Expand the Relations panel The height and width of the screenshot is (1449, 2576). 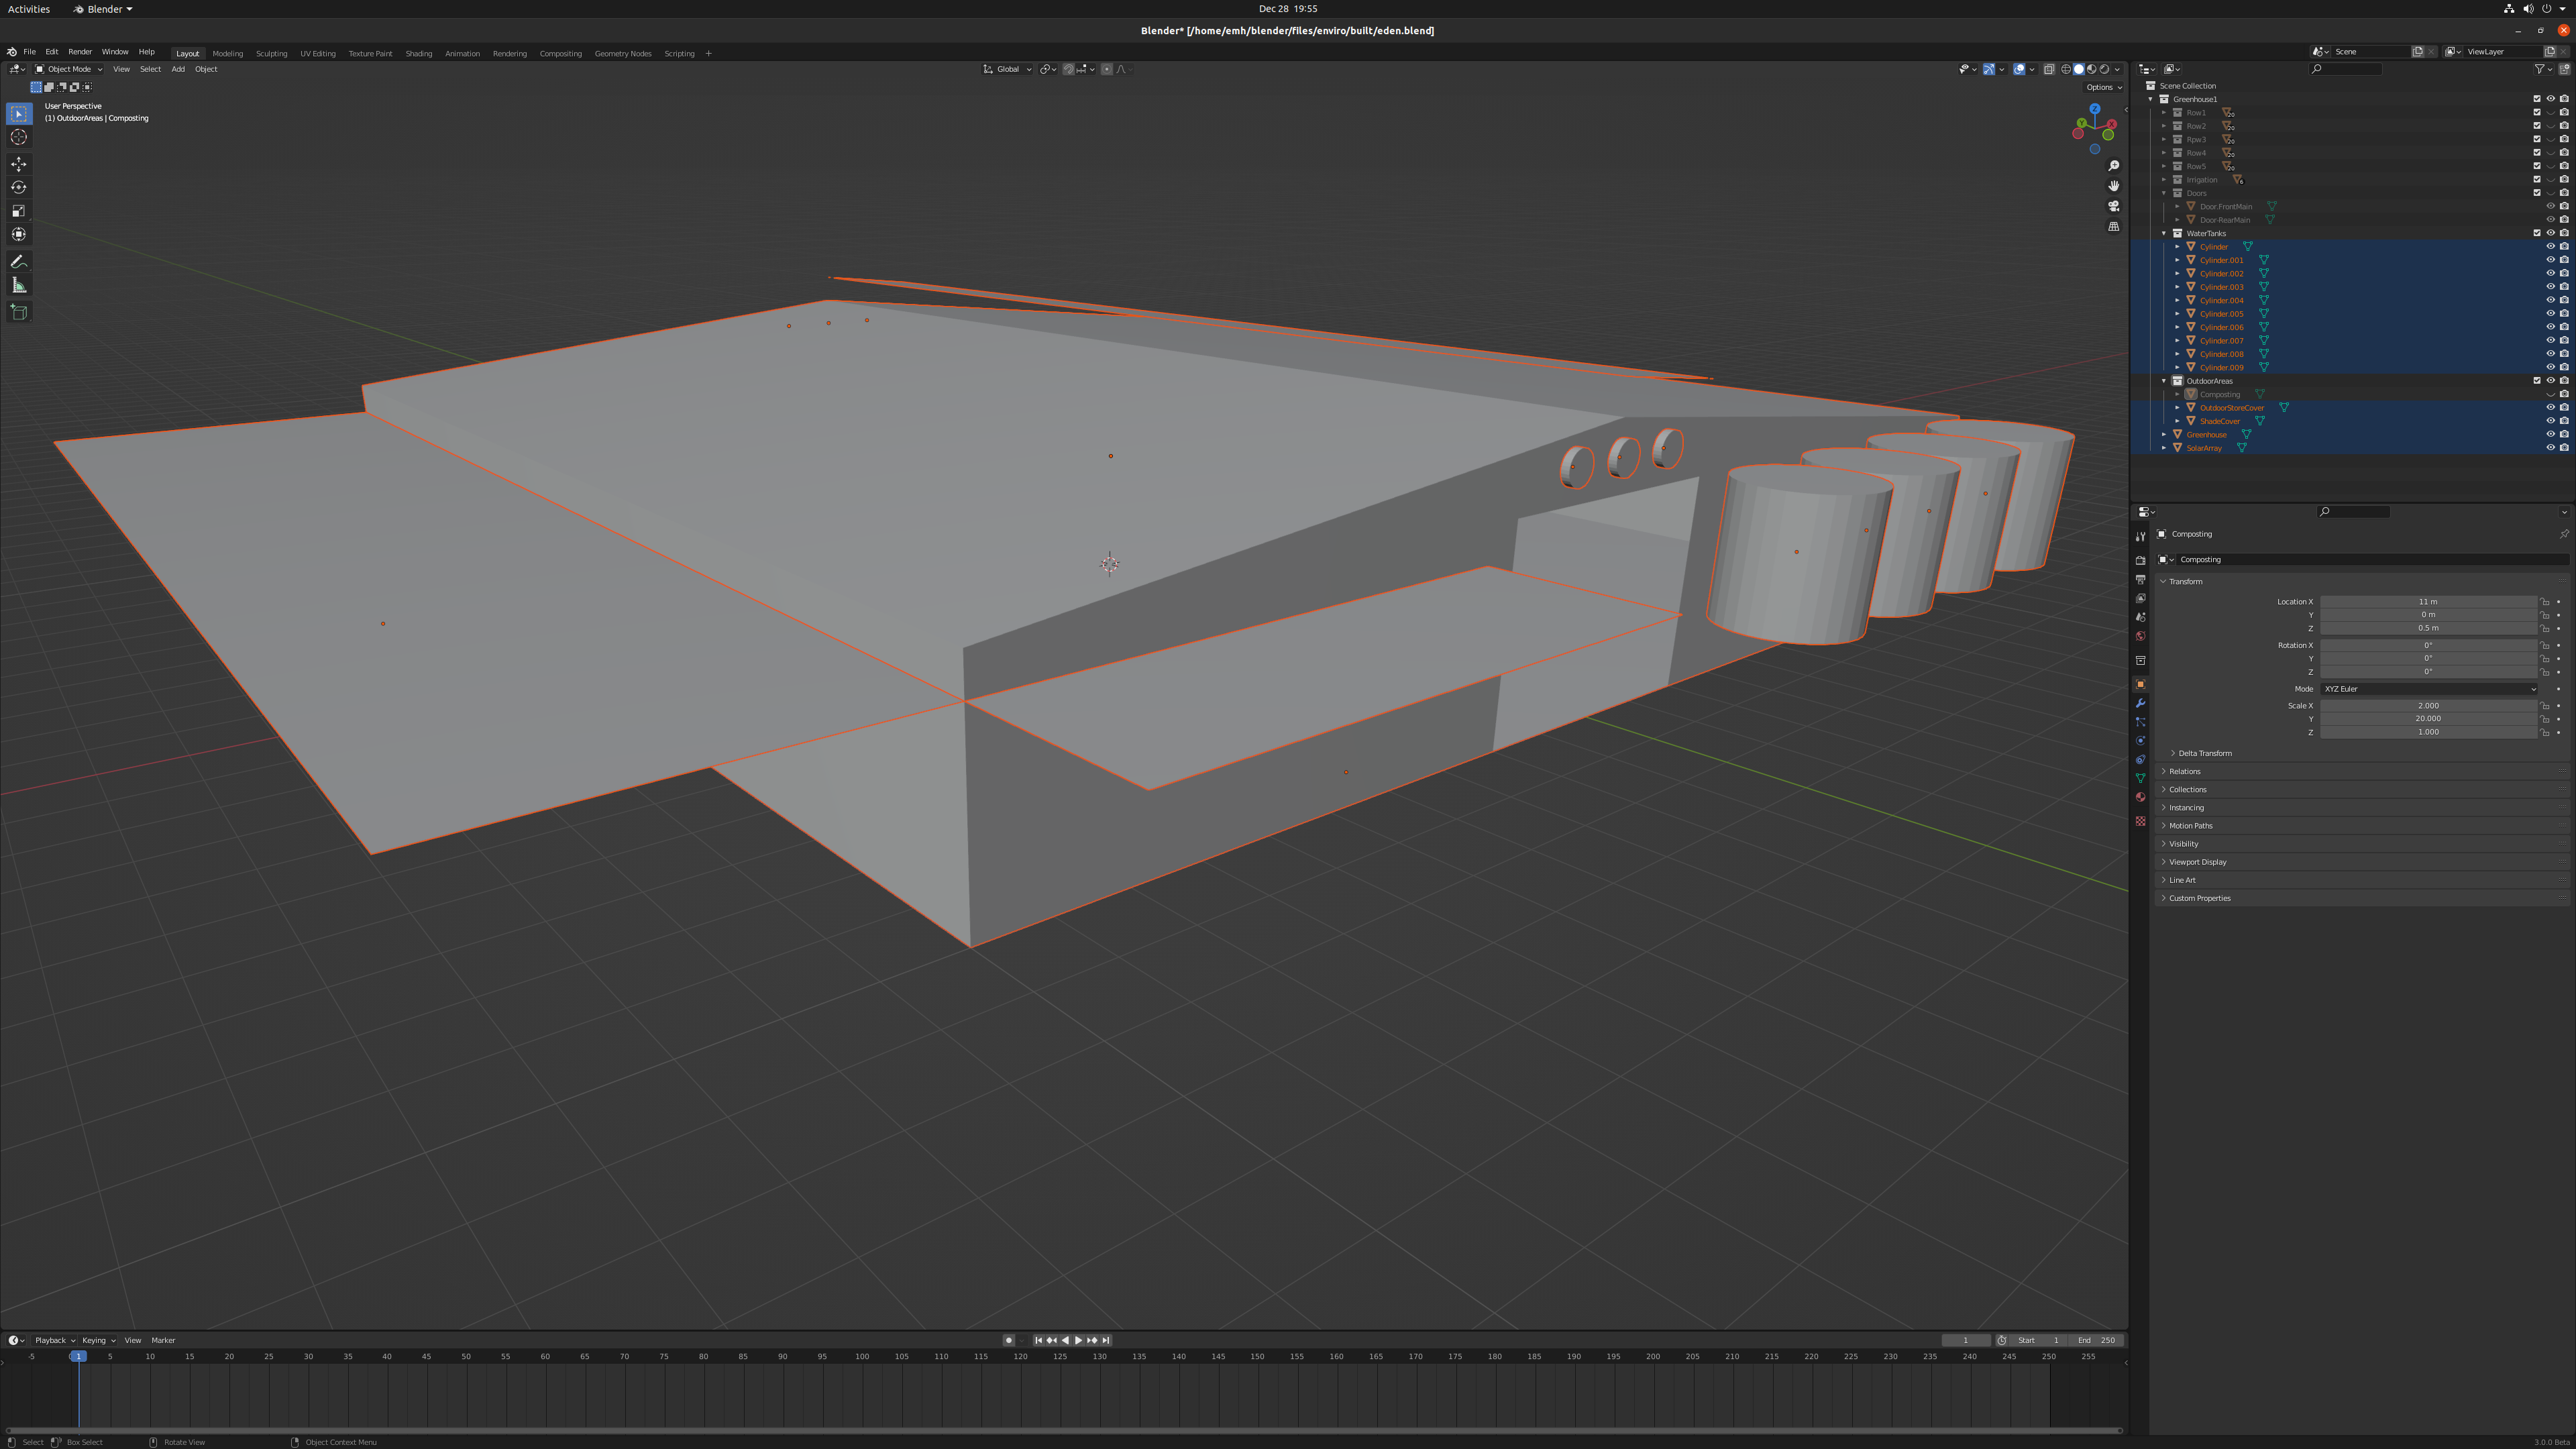(2184, 771)
